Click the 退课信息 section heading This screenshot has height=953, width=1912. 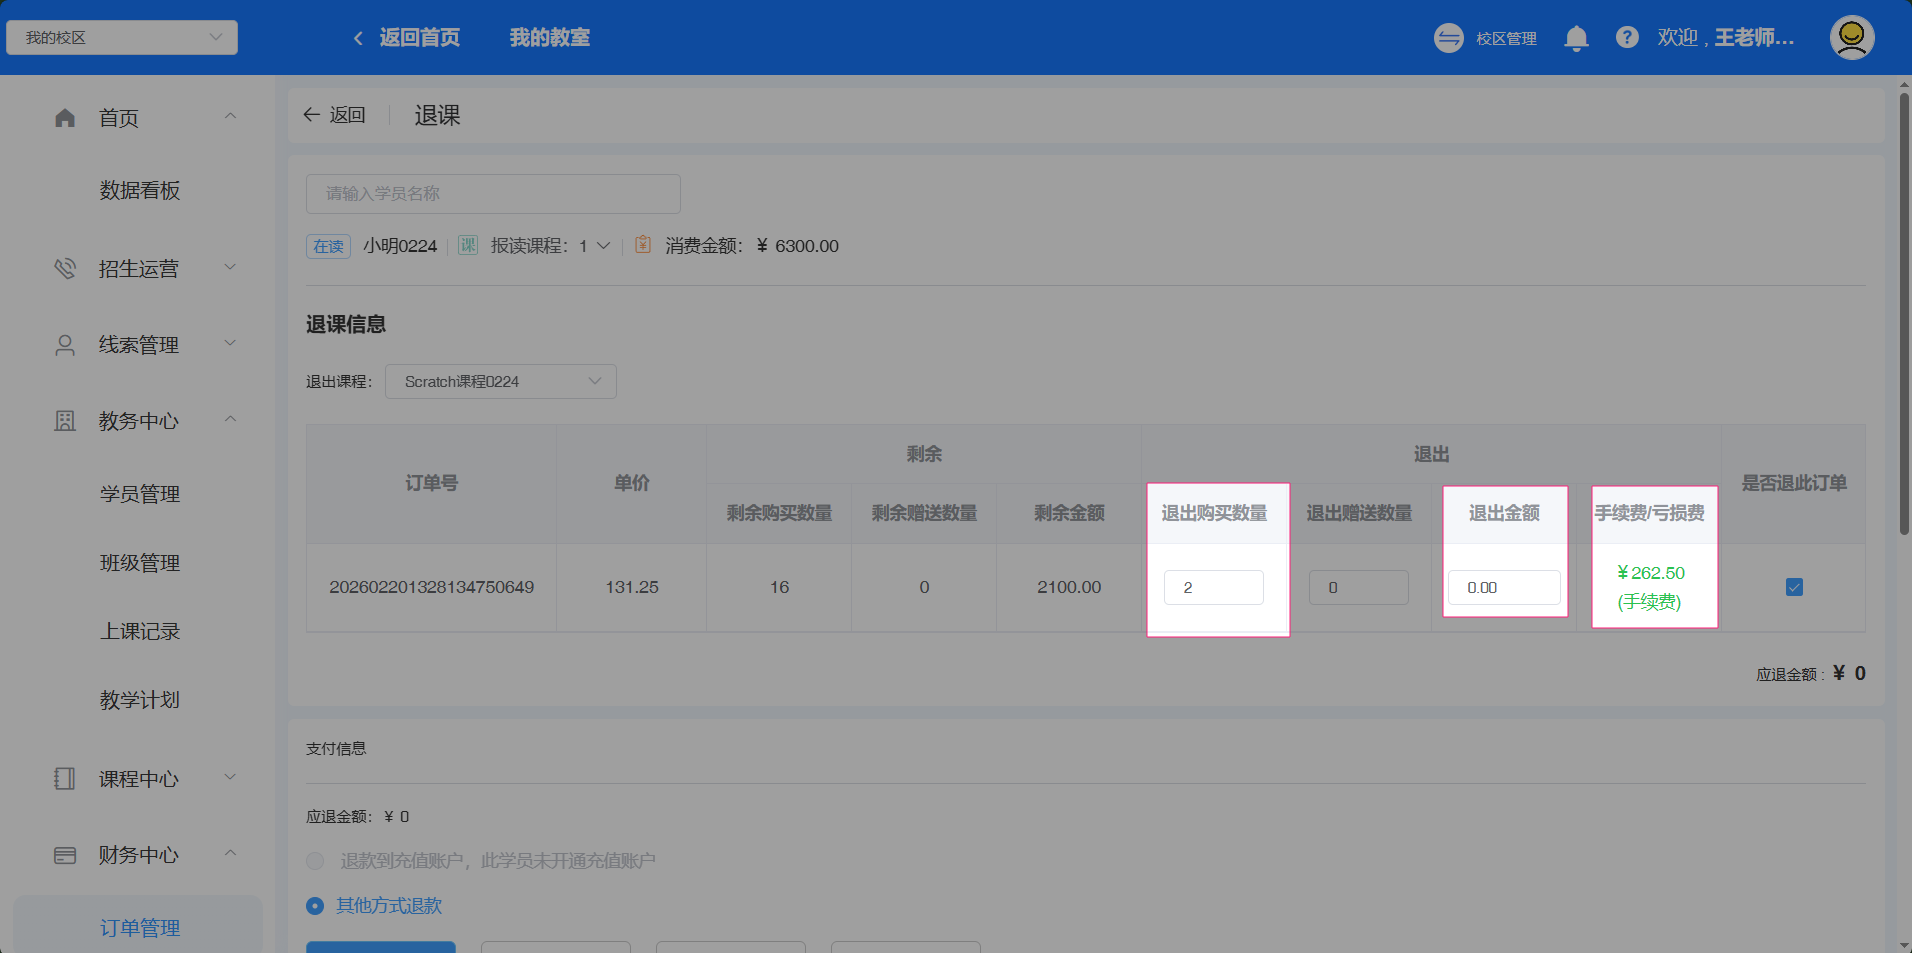pos(346,324)
